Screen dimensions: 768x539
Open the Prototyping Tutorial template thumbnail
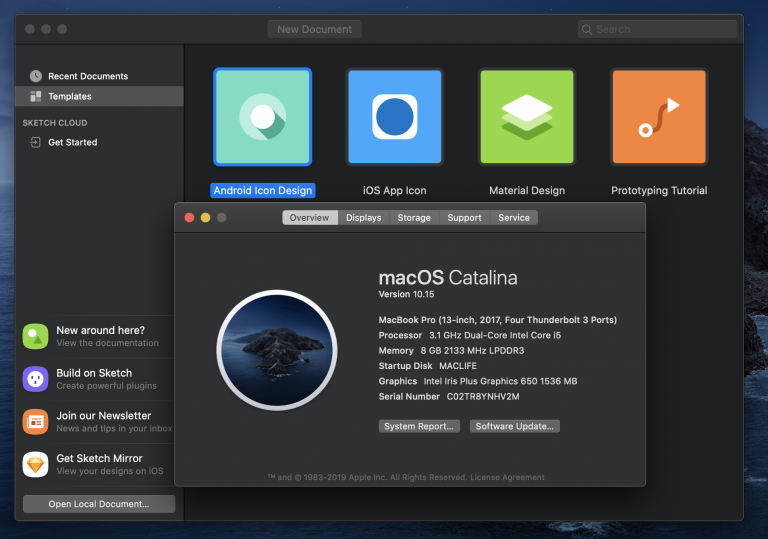[659, 117]
